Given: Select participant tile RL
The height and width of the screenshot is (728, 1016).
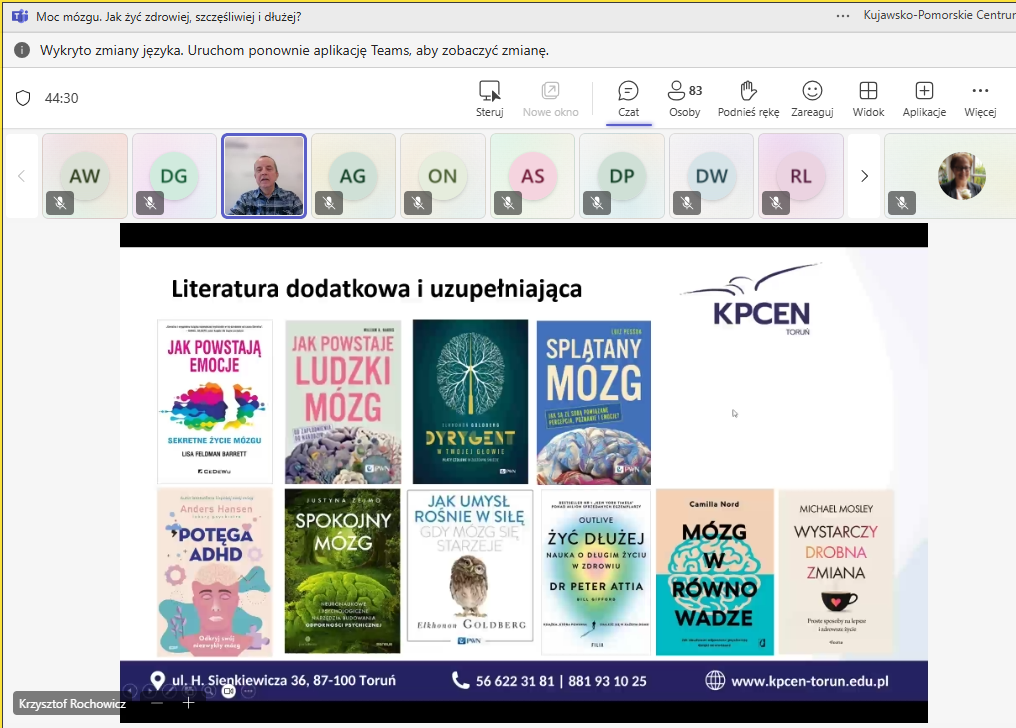Looking at the screenshot, I should click(801, 176).
